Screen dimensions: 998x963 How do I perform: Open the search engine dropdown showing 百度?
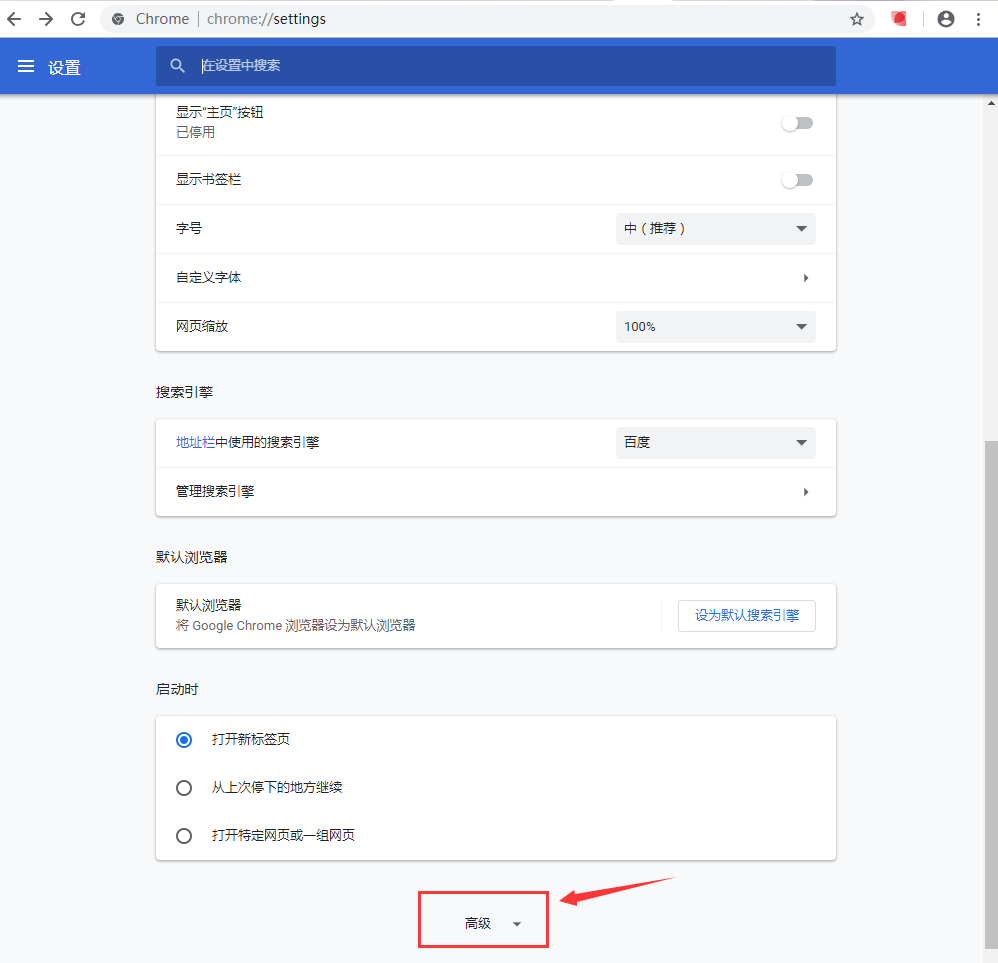(x=715, y=443)
